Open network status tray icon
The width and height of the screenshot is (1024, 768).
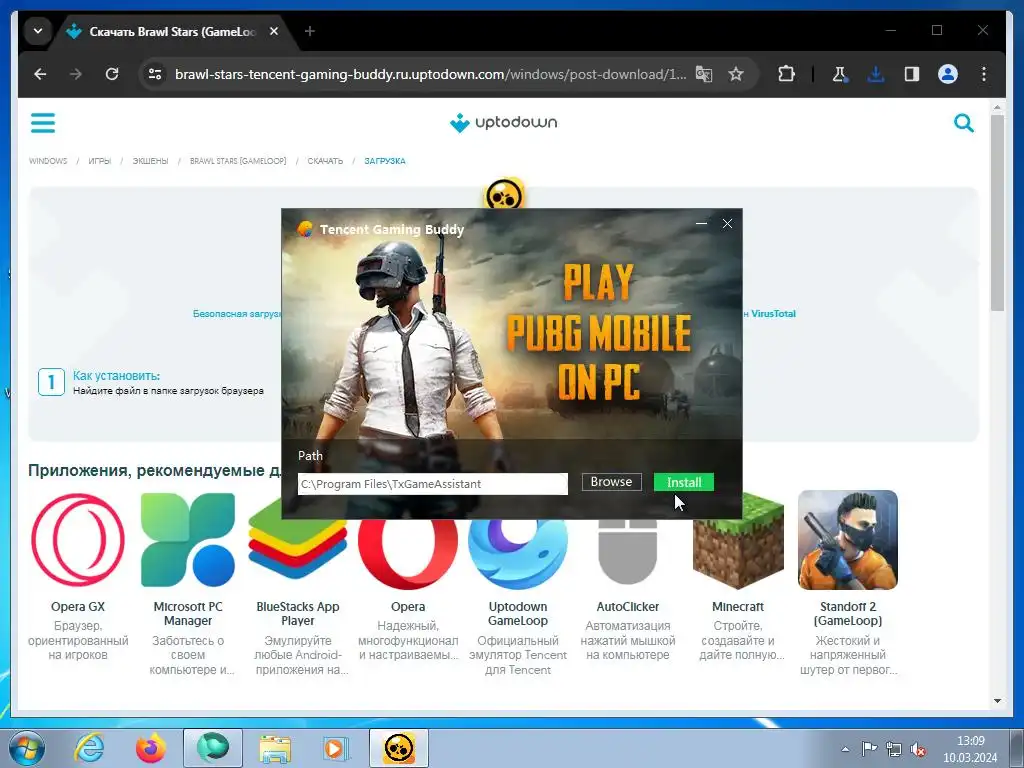pyautogui.click(x=893, y=749)
